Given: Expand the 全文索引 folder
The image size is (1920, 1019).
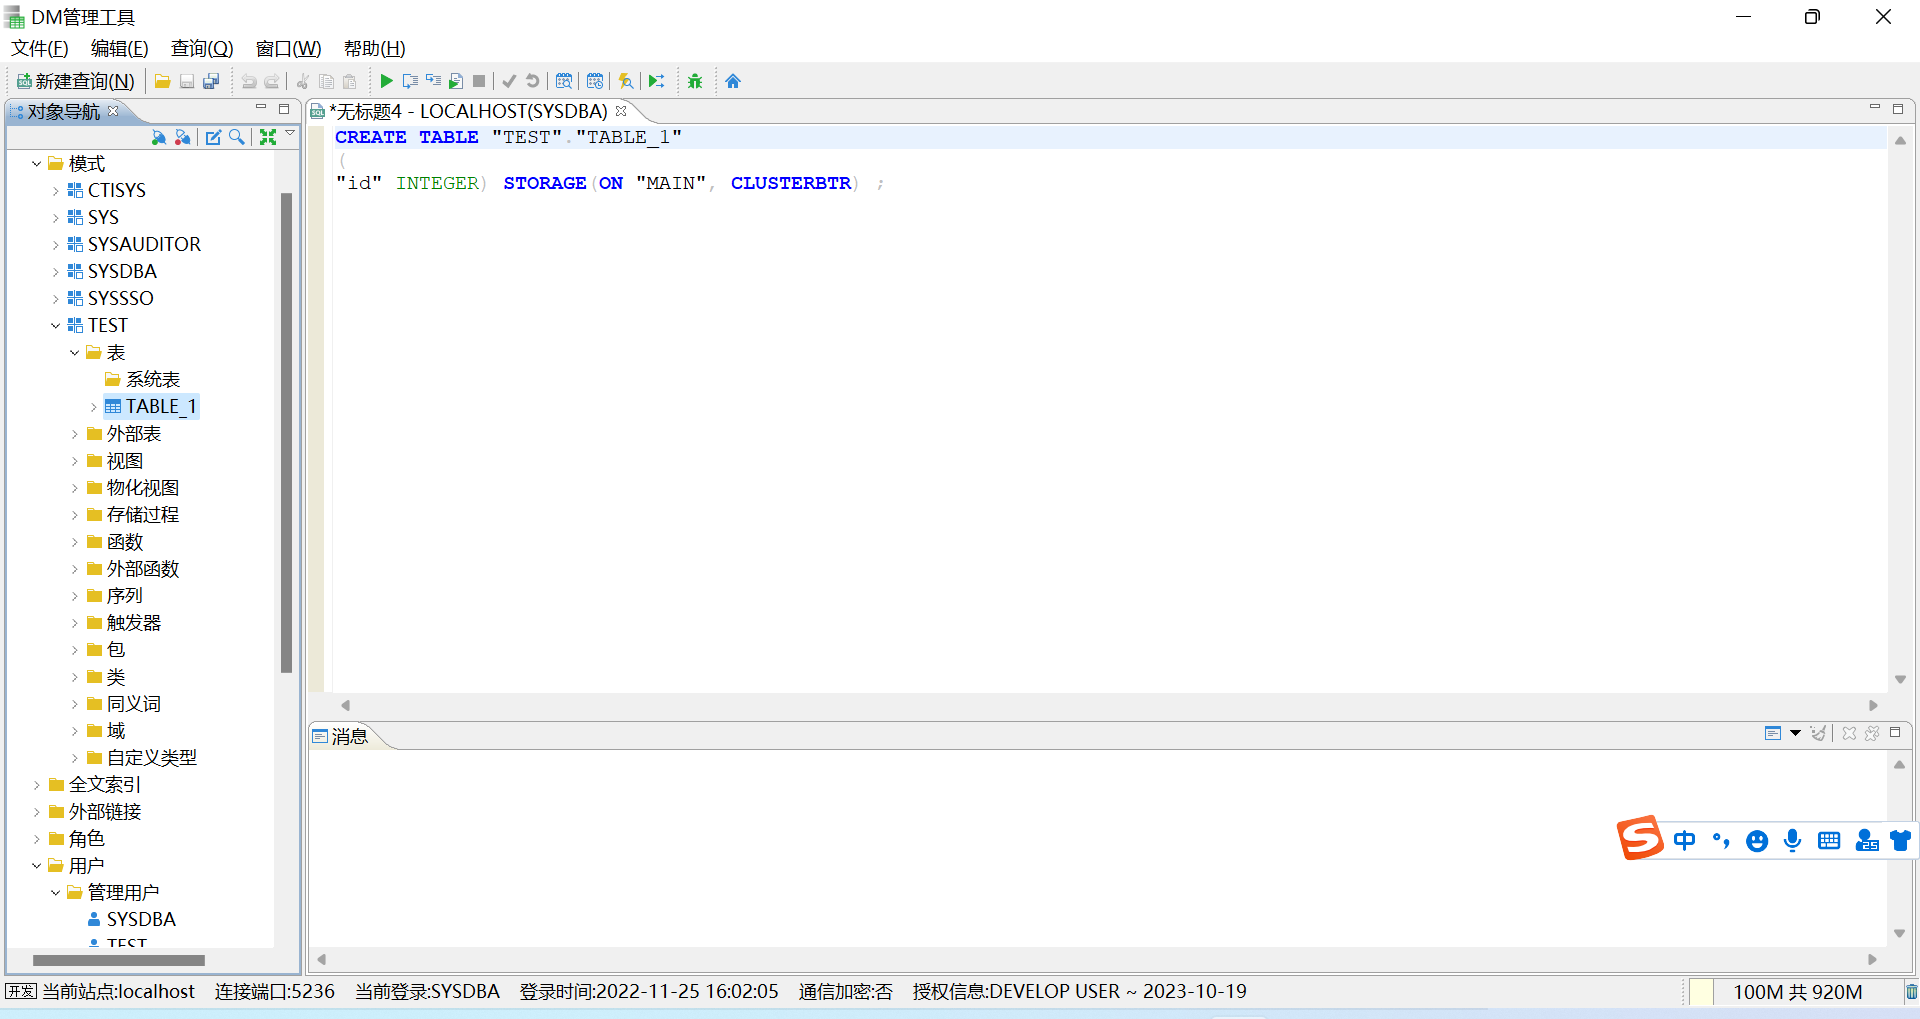Looking at the screenshot, I should tap(36, 785).
